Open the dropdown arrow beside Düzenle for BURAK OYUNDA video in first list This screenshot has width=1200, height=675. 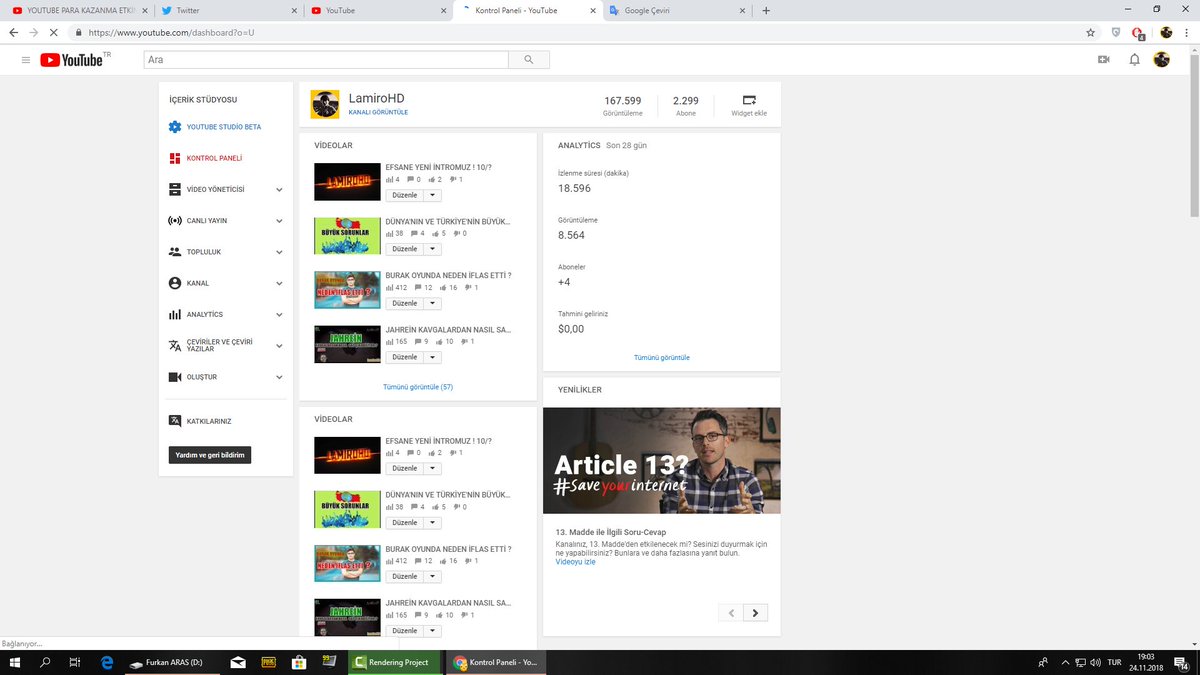pyautogui.click(x=432, y=303)
